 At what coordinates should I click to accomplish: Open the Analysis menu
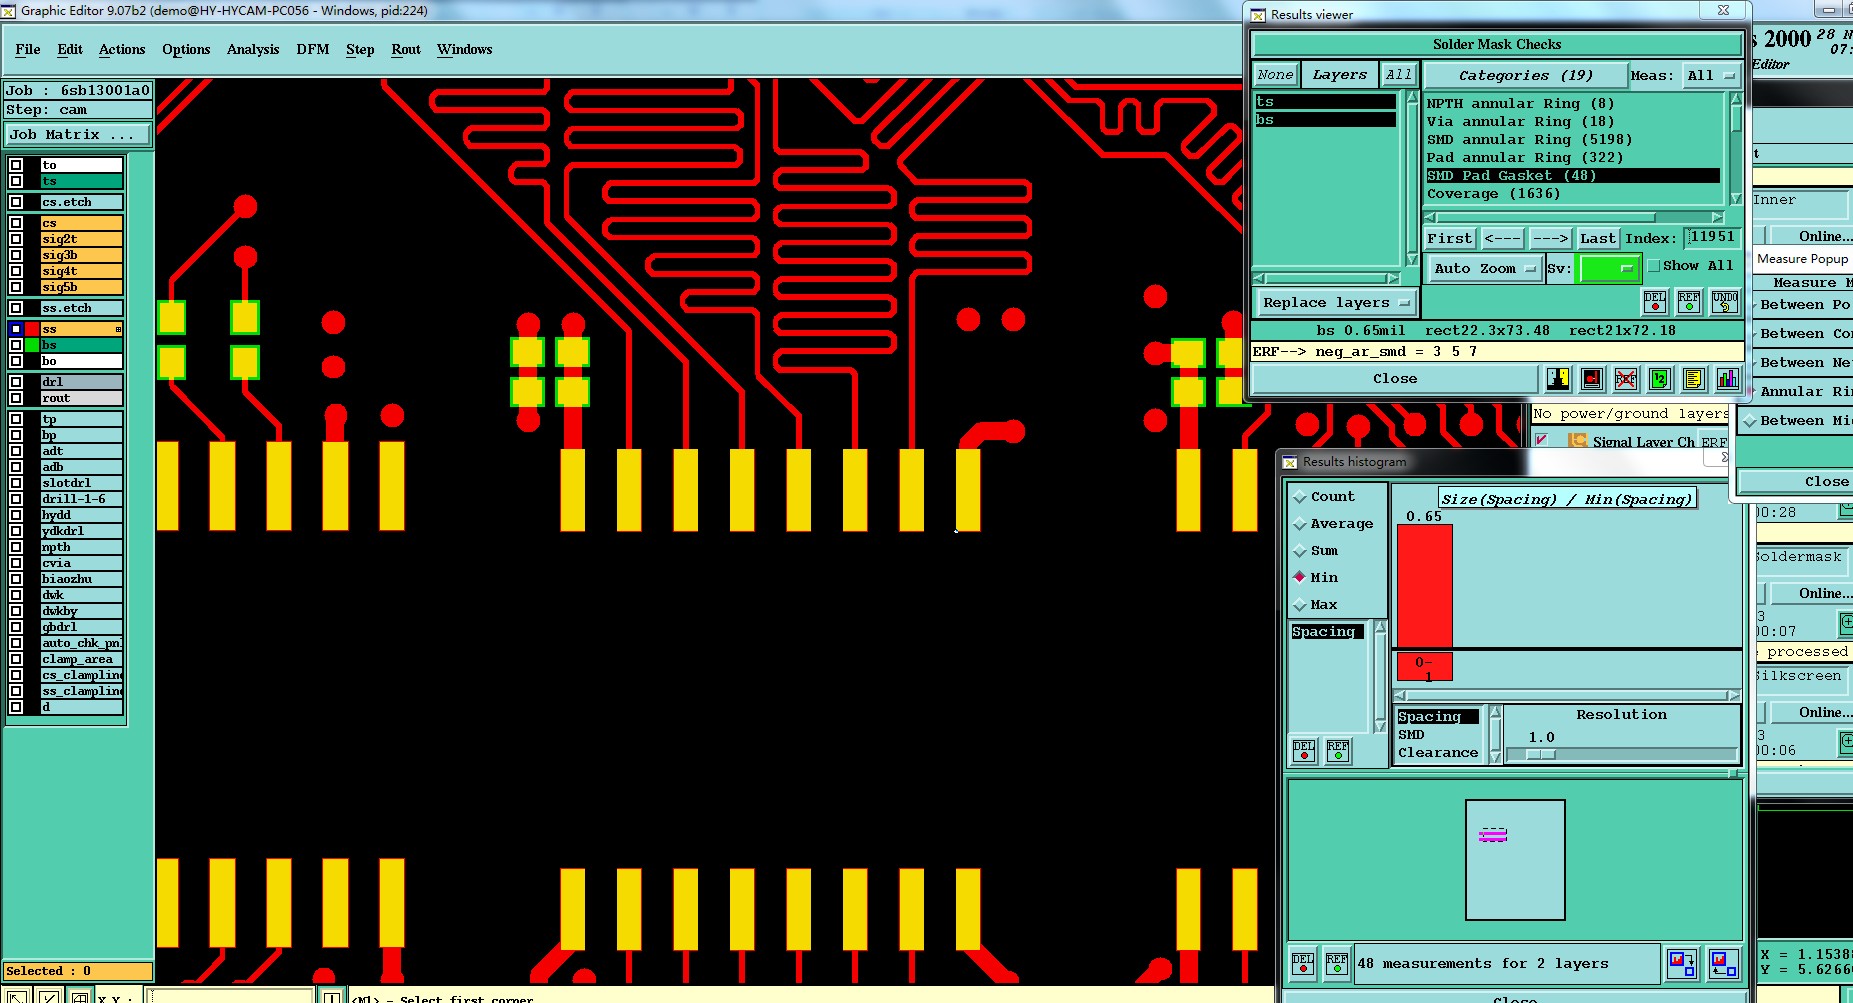253,49
